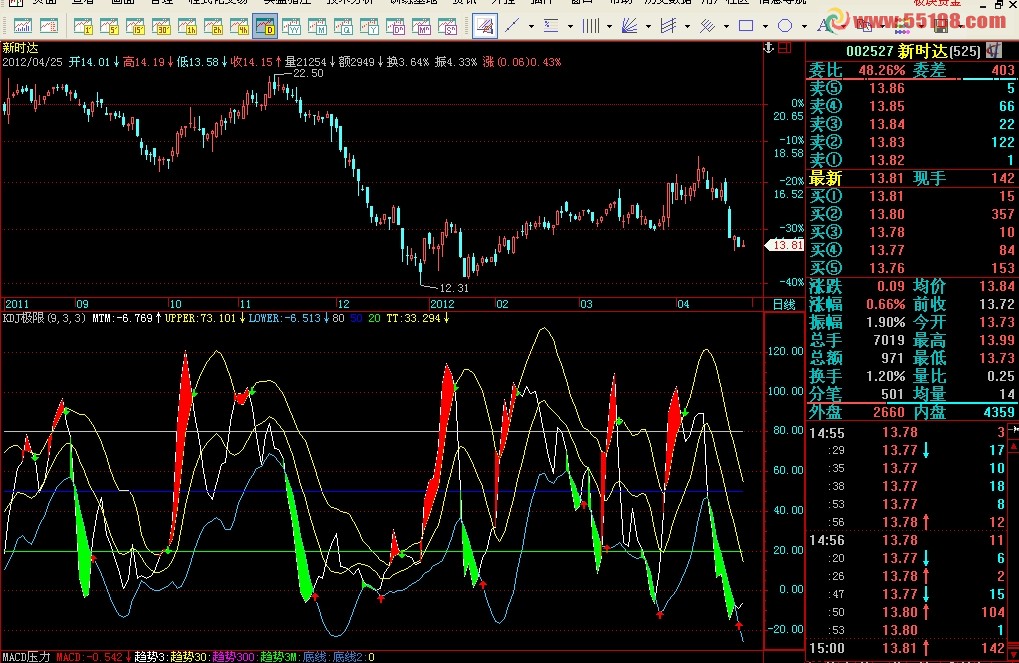Toggle the anchor icon above the price axis
Screen dimensions: 1019x663
coord(768,47)
